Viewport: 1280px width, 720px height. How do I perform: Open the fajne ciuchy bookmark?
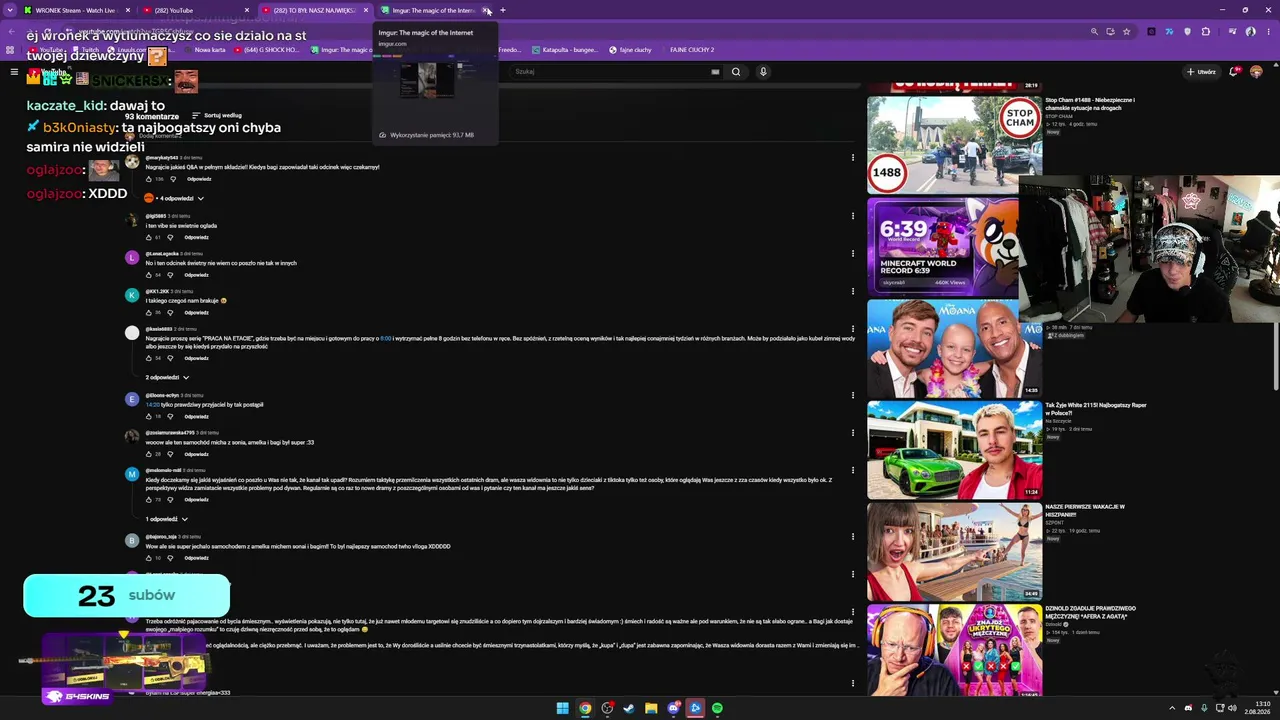tap(629, 49)
